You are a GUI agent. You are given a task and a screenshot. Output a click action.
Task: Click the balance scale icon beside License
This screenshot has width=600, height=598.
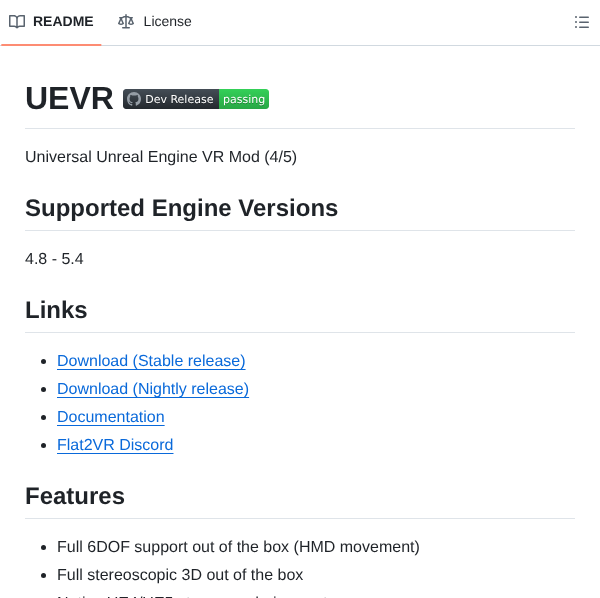[x=125, y=22]
